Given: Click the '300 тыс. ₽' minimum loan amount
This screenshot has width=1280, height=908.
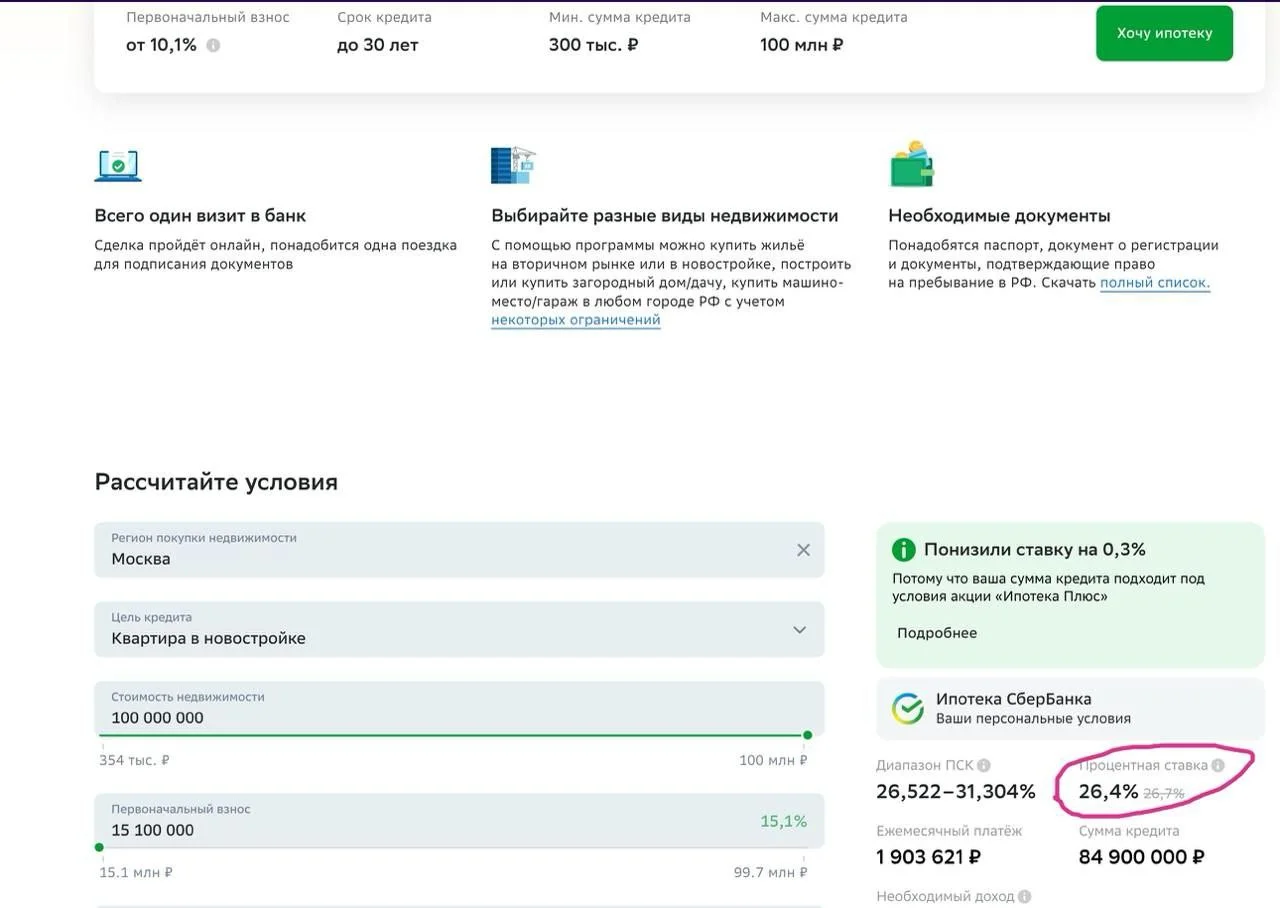Looking at the screenshot, I should (x=594, y=45).
